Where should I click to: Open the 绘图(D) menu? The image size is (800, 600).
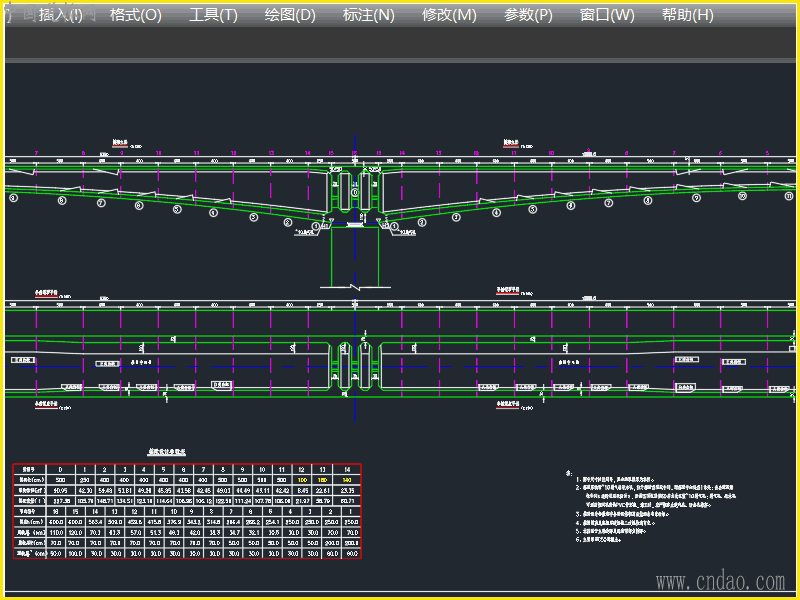point(290,15)
